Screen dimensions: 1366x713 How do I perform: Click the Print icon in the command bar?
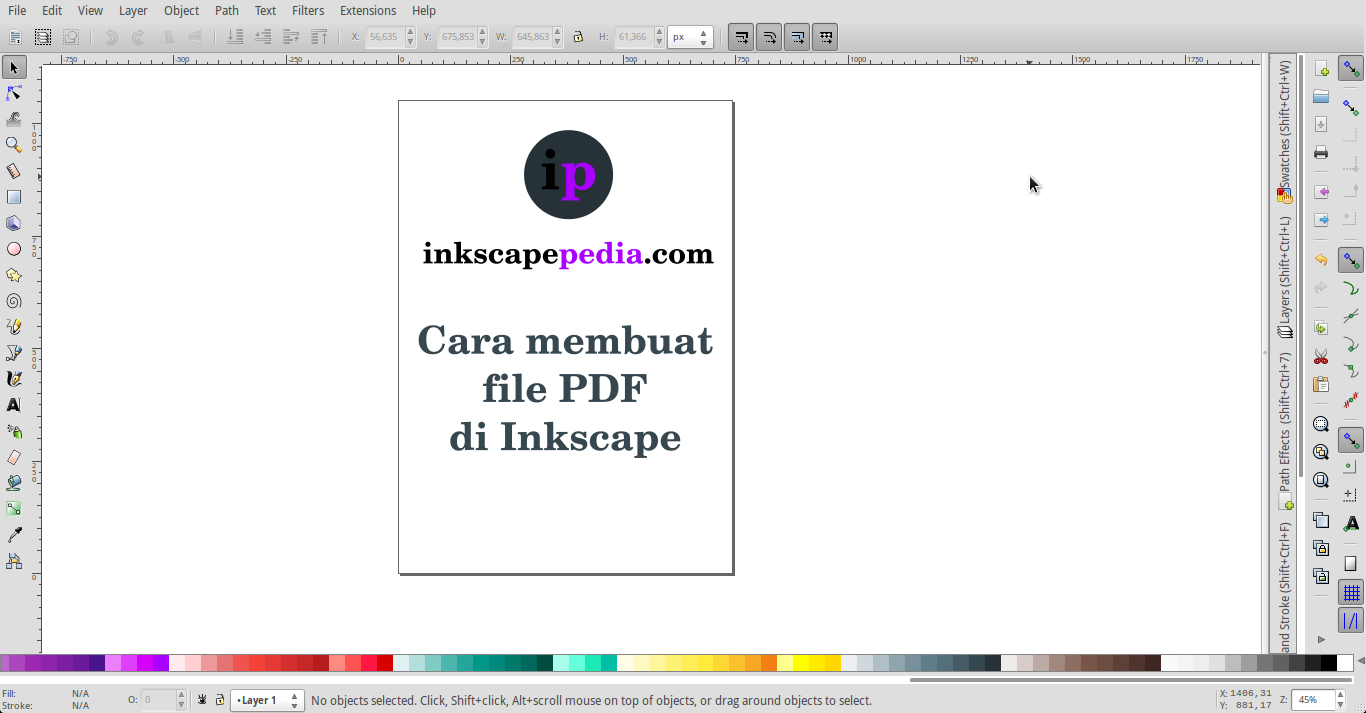tap(1320, 152)
